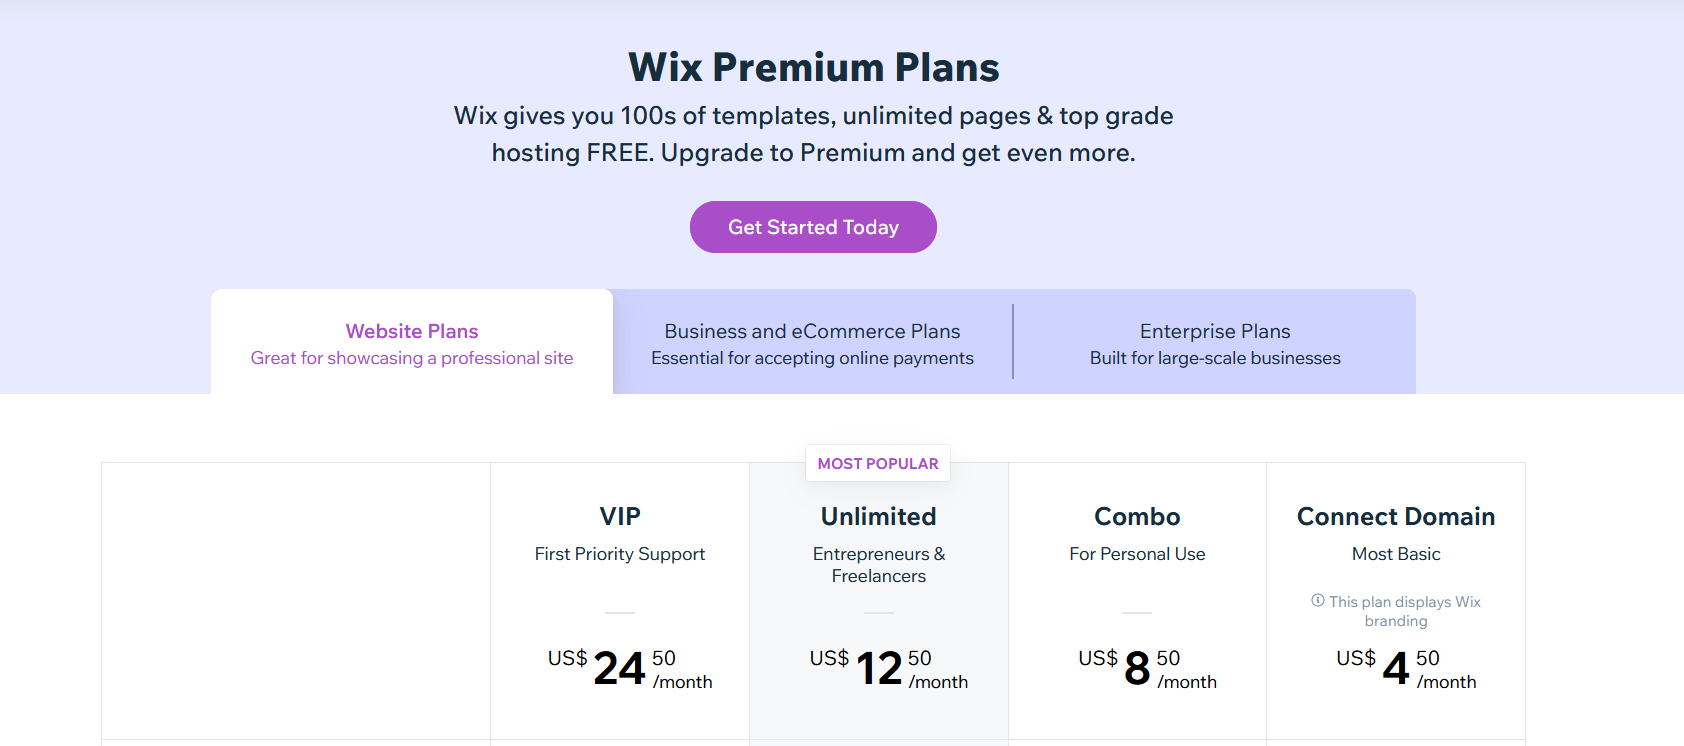This screenshot has width=1684, height=746.
Task: Click 'Most Basic' subtitle under Connect Domain
Action: 1396,554
